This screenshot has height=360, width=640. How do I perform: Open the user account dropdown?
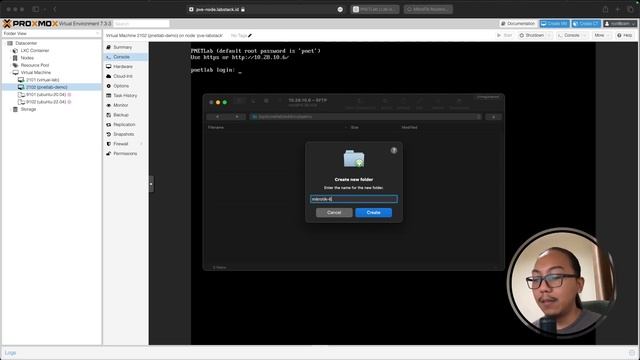[x=620, y=24]
